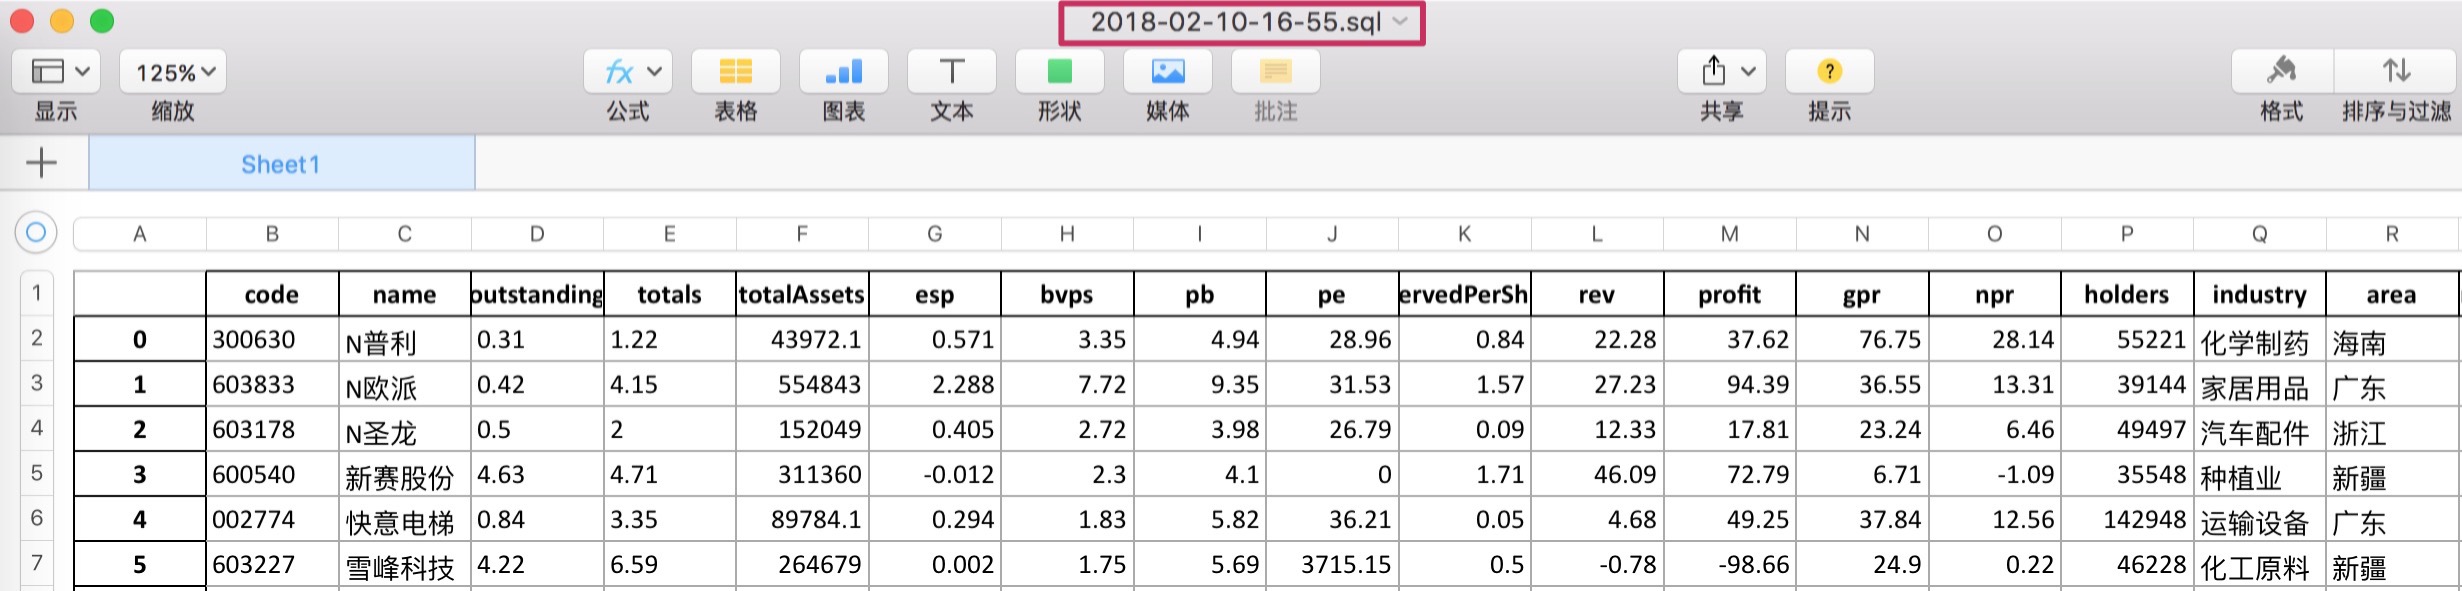
Task: Click the 'industry' header cell
Action: click(x=2259, y=294)
